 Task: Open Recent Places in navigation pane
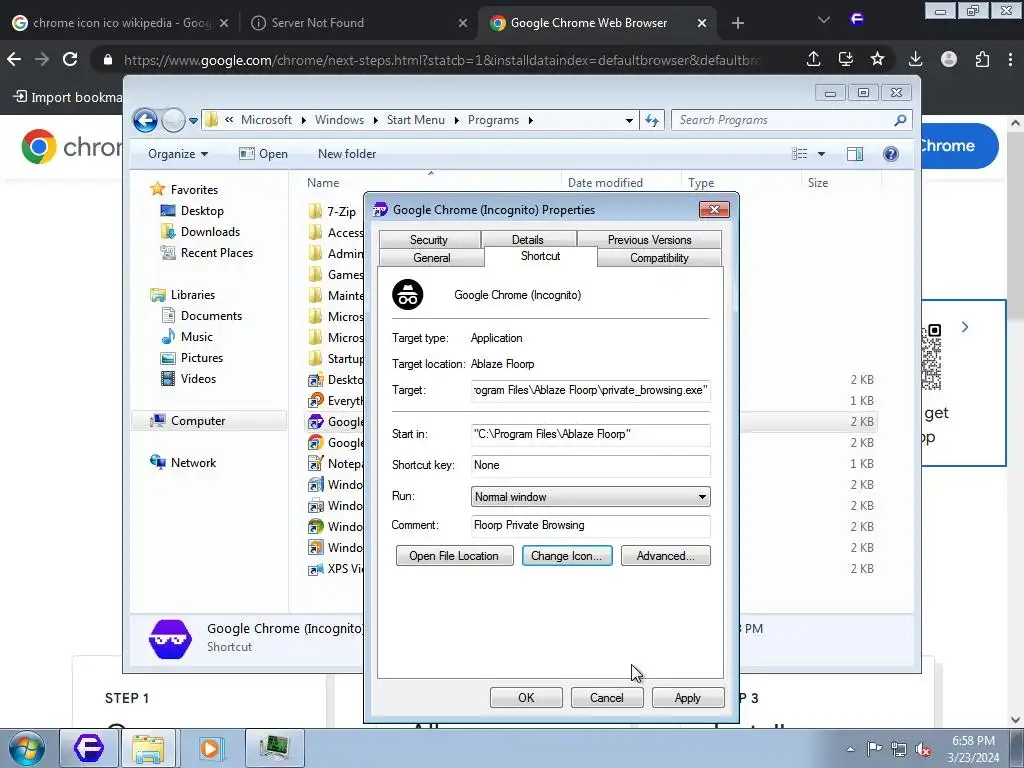tap(206, 253)
